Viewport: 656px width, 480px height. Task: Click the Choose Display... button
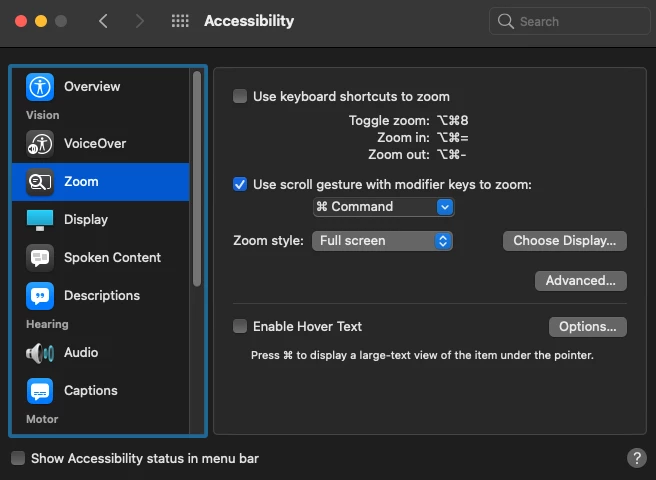[x=565, y=241]
